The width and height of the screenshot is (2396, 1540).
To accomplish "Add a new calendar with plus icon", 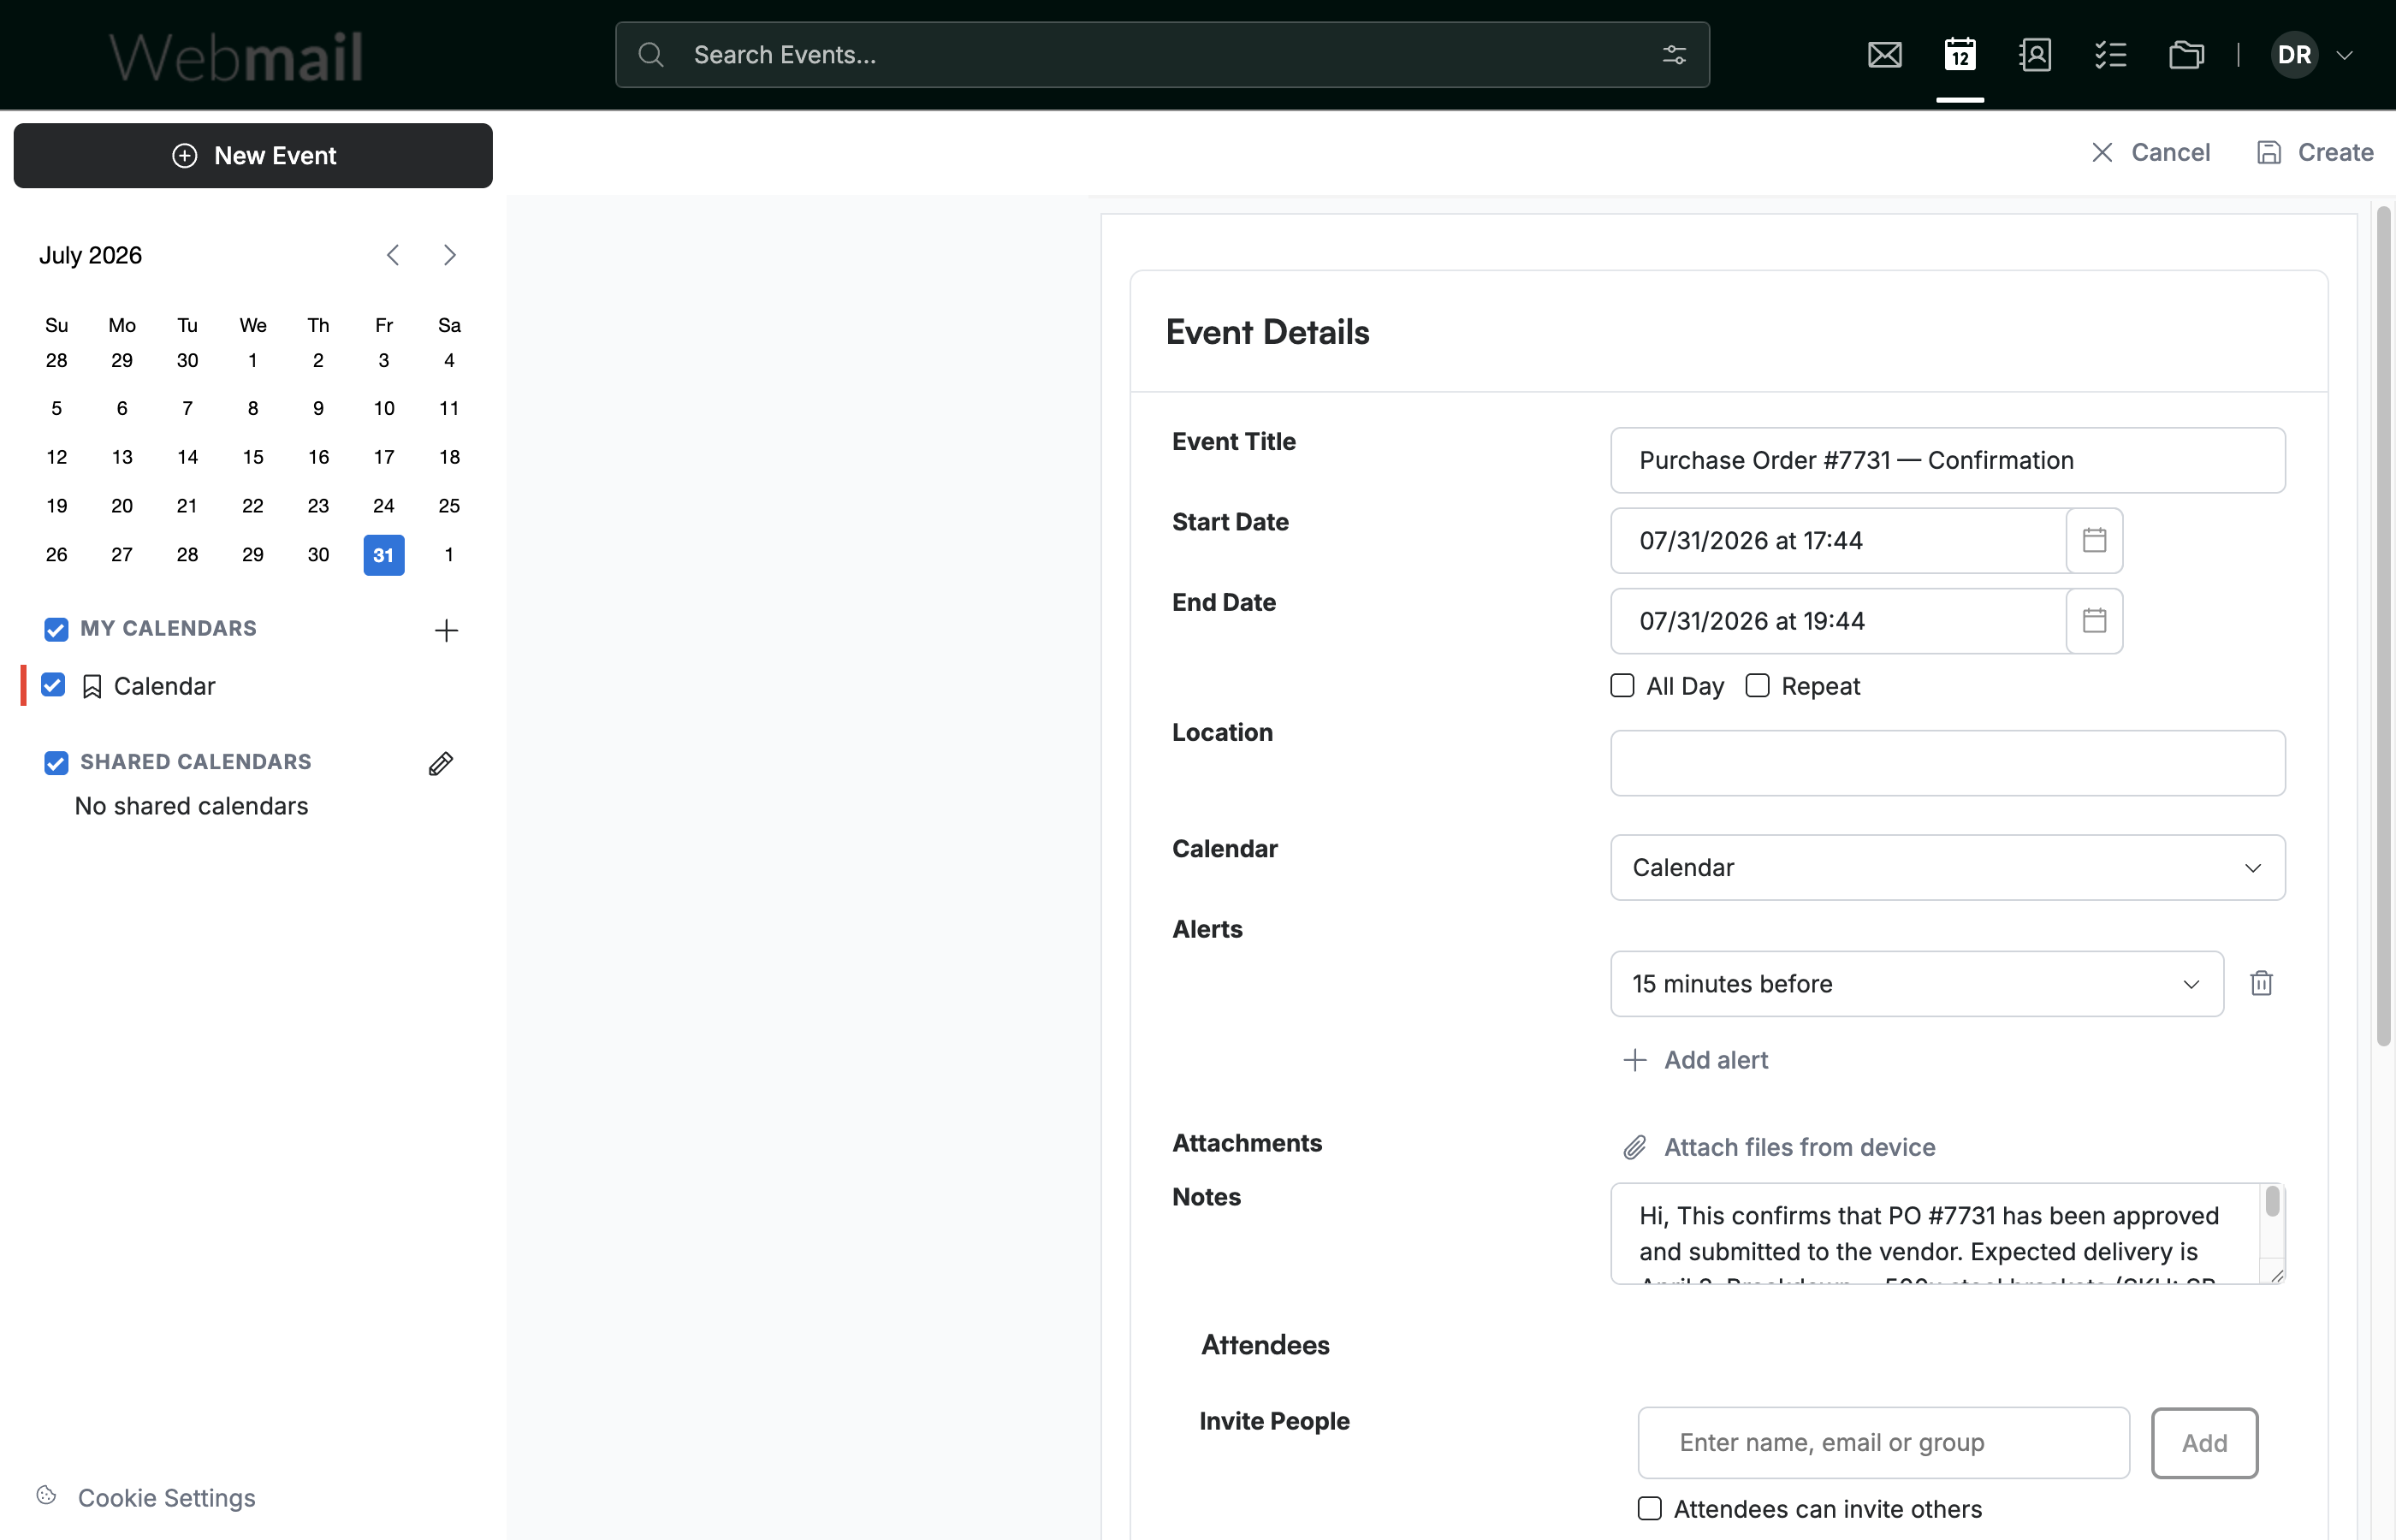I will [x=446, y=630].
